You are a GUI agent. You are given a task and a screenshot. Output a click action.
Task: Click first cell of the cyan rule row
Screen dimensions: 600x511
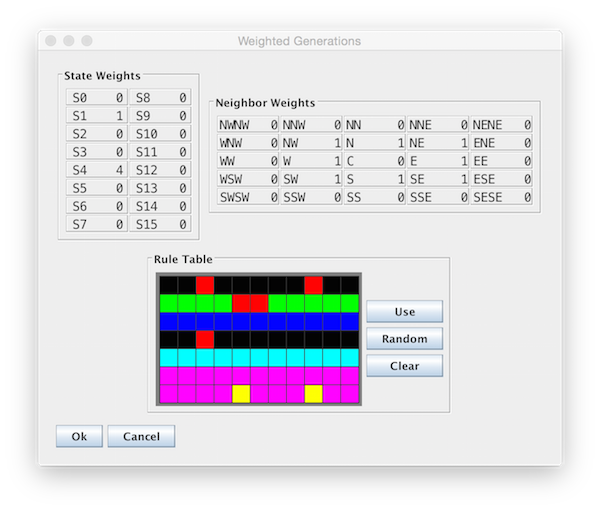click(169, 358)
